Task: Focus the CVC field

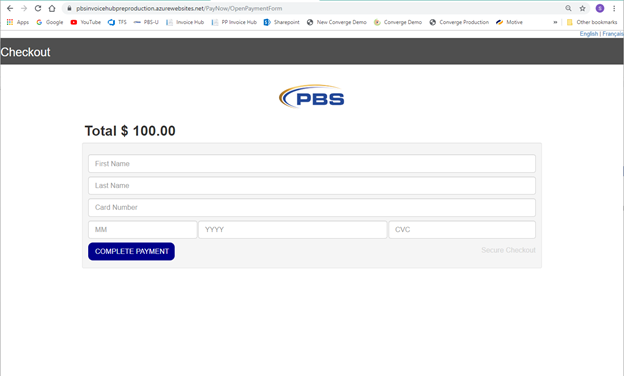Action: (462, 230)
